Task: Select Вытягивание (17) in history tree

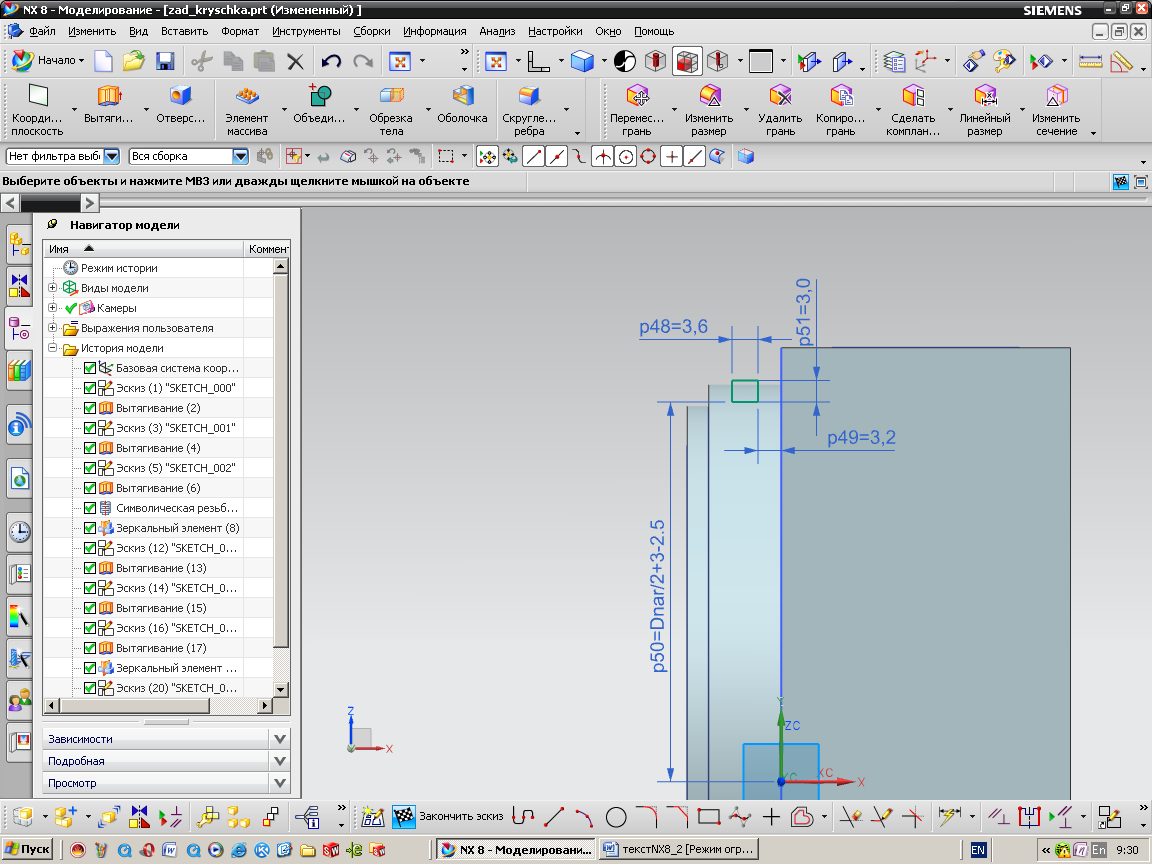Action: pos(161,648)
